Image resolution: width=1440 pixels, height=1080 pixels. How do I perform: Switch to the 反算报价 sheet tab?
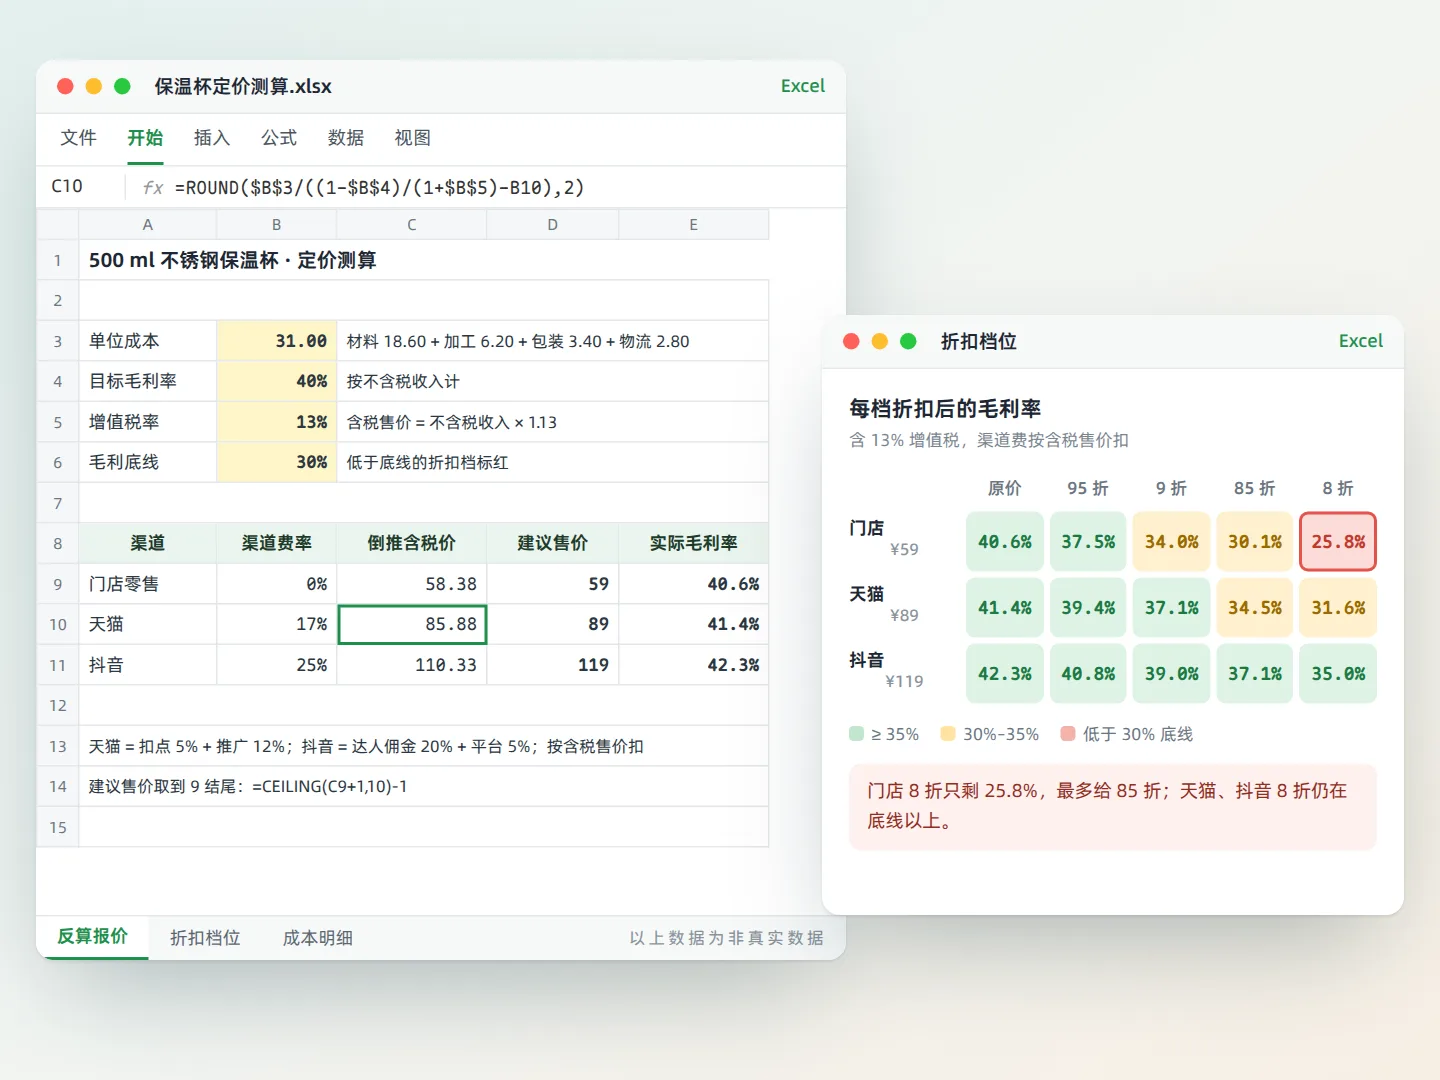click(x=93, y=937)
